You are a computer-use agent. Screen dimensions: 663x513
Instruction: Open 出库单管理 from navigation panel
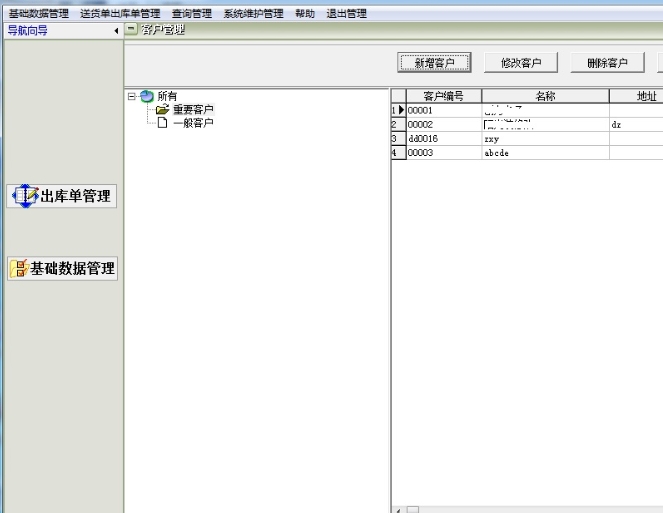click(x=62, y=196)
